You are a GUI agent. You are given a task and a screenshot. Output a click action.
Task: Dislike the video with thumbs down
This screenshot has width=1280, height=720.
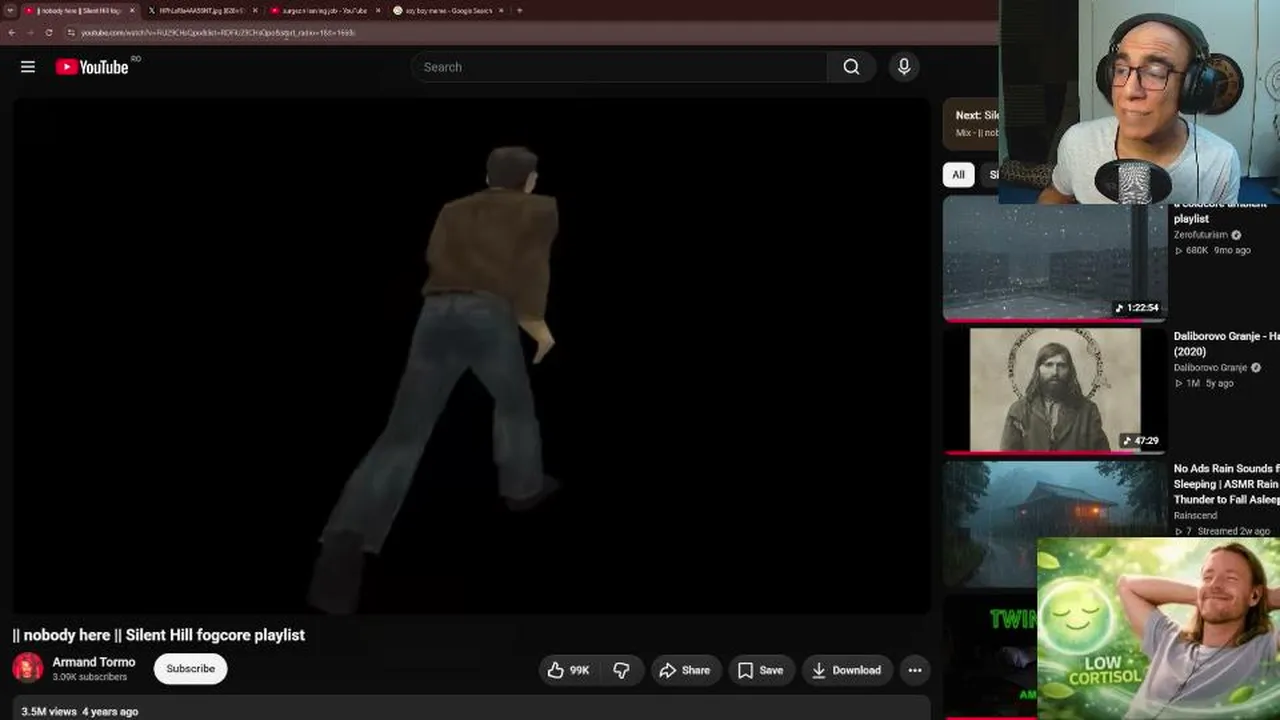621,670
